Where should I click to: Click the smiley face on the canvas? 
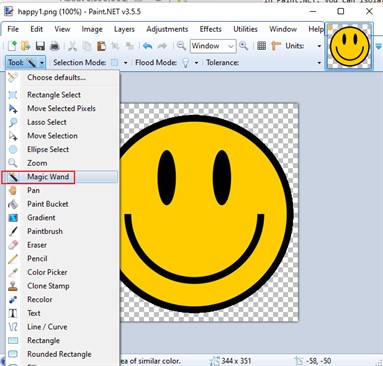206,214
